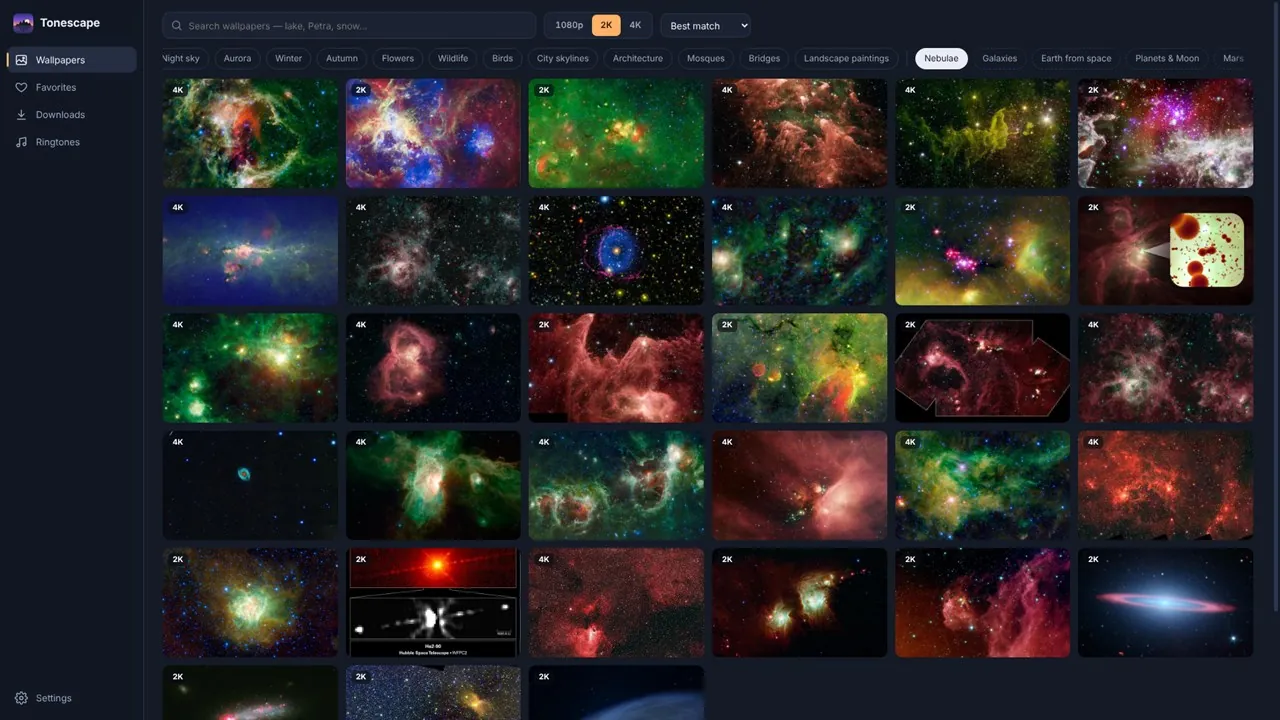Open the polygon-outlined red mosaic wallpaper
Screen dimensions: 1280x720
pyautogui.click(x=982, y=368)
